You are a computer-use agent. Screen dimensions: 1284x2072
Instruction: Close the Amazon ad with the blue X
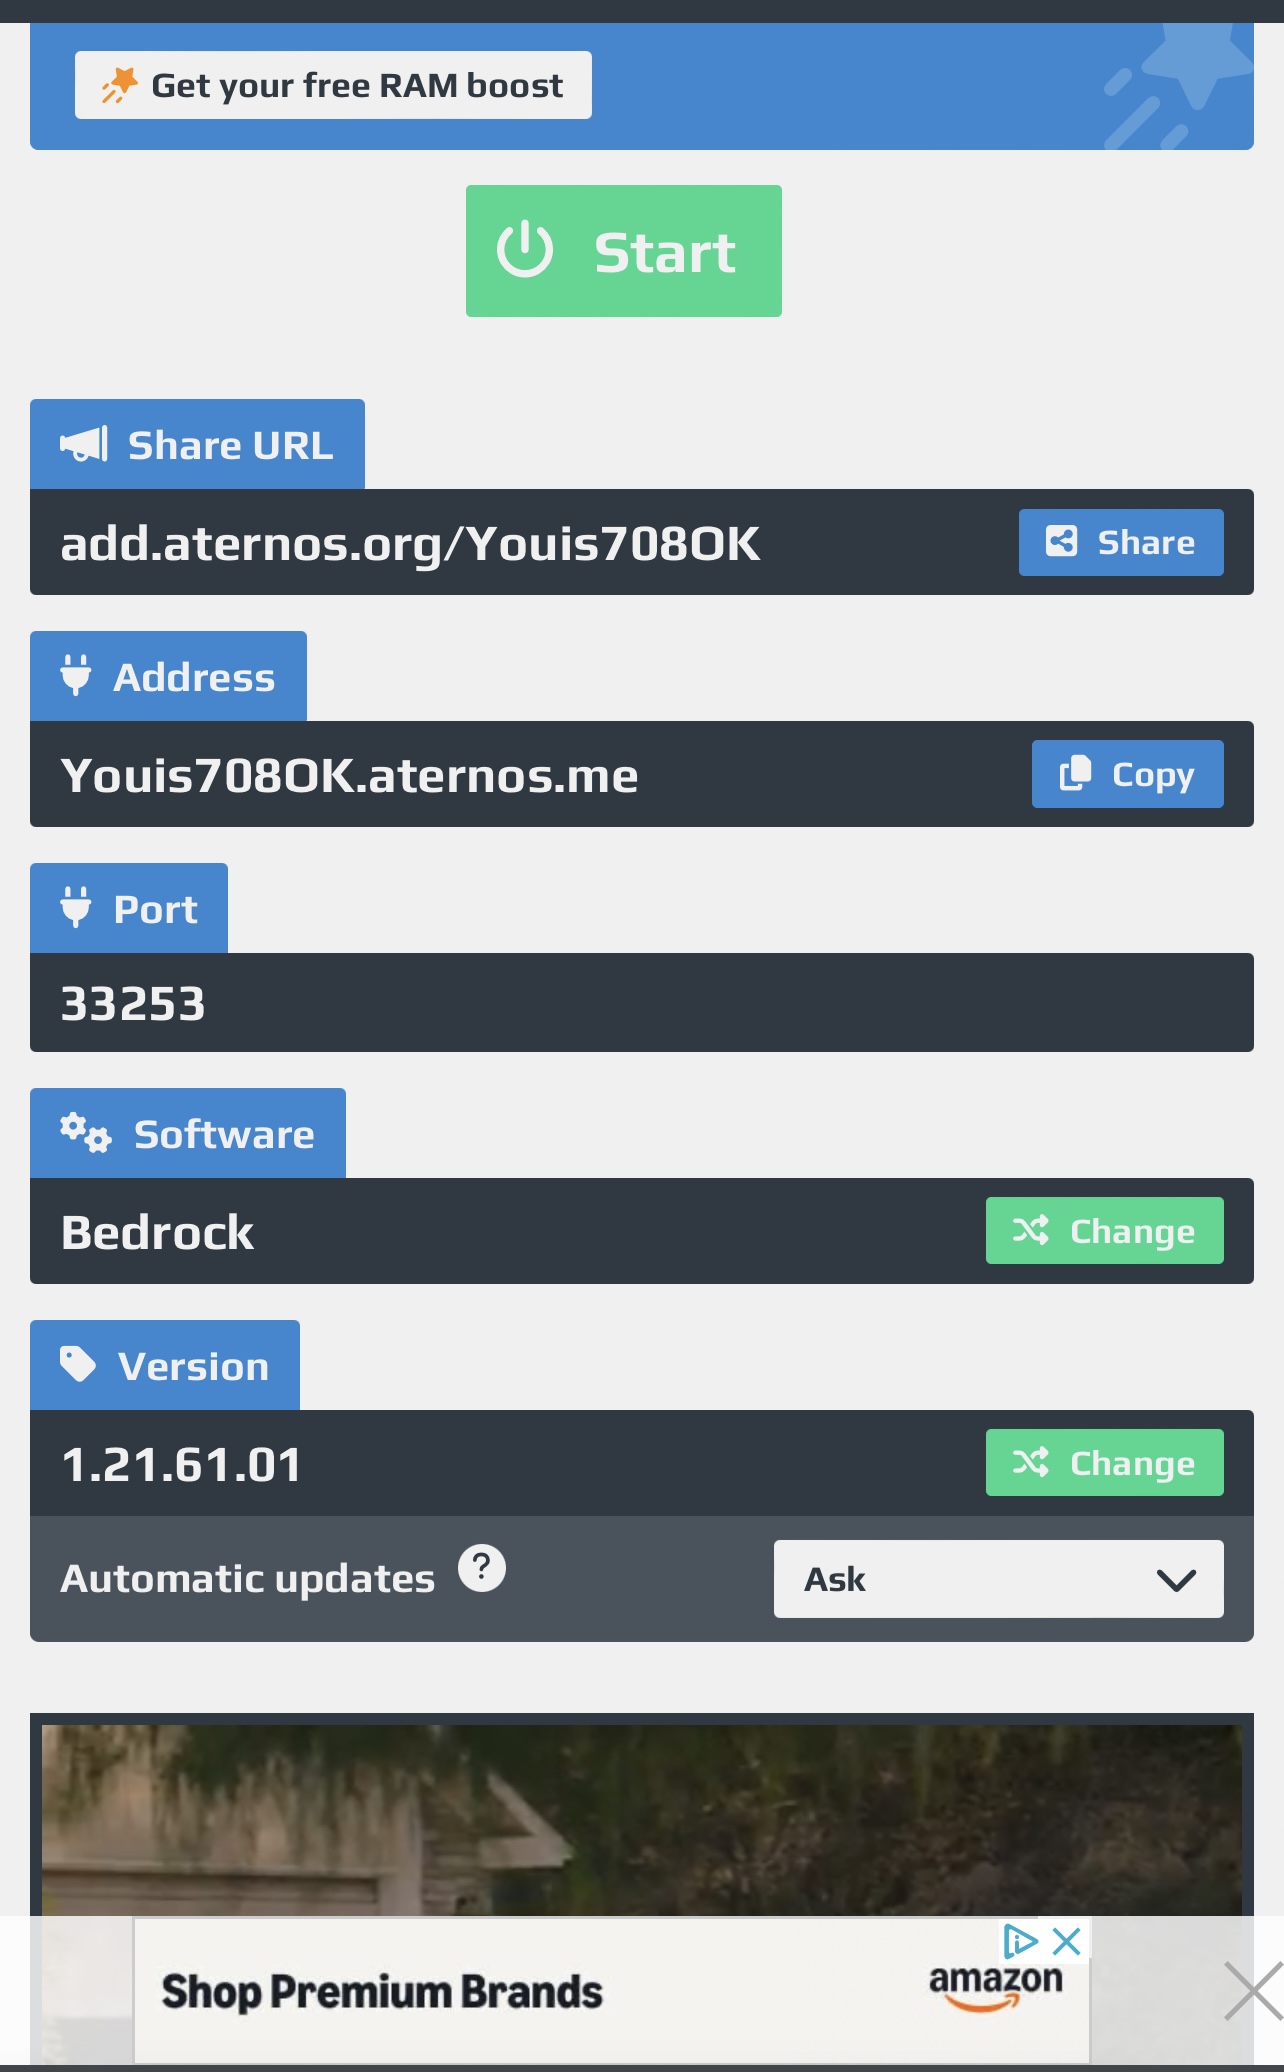(x=1067, y=1942)
